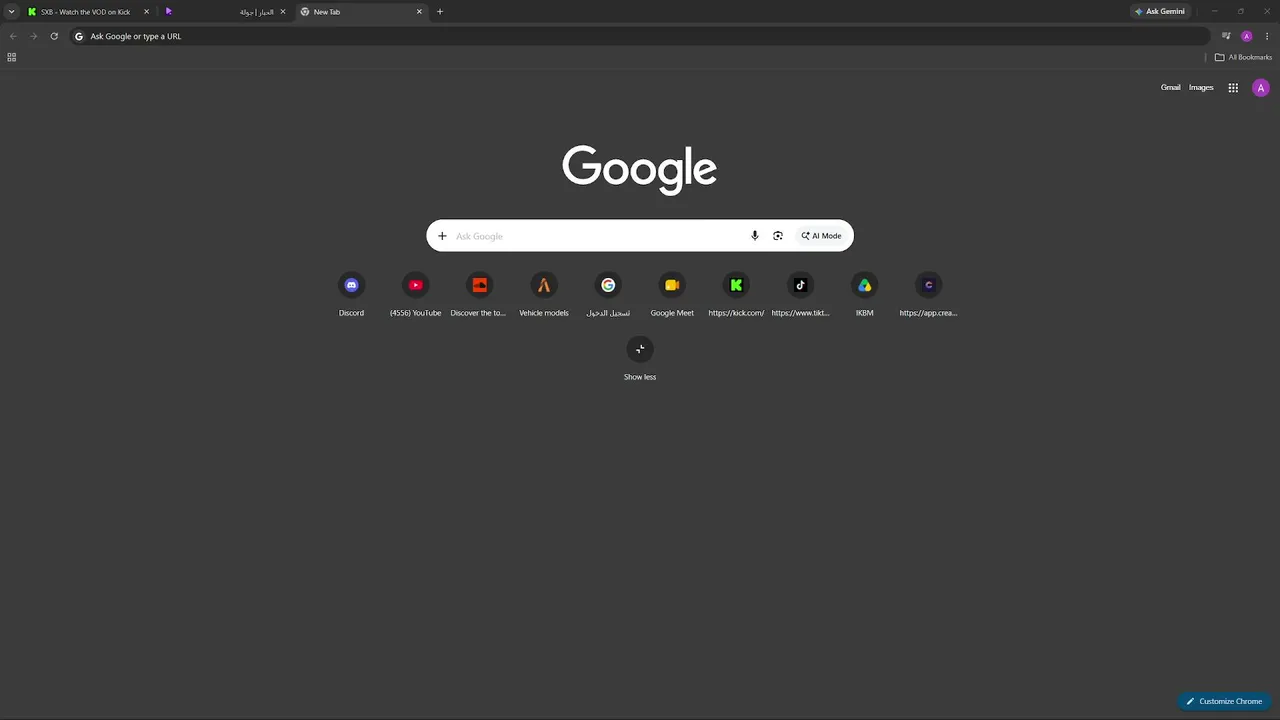Open the TikTok shortcut tile
Screen dimensions: 1280x720
(x=800, y=294)
